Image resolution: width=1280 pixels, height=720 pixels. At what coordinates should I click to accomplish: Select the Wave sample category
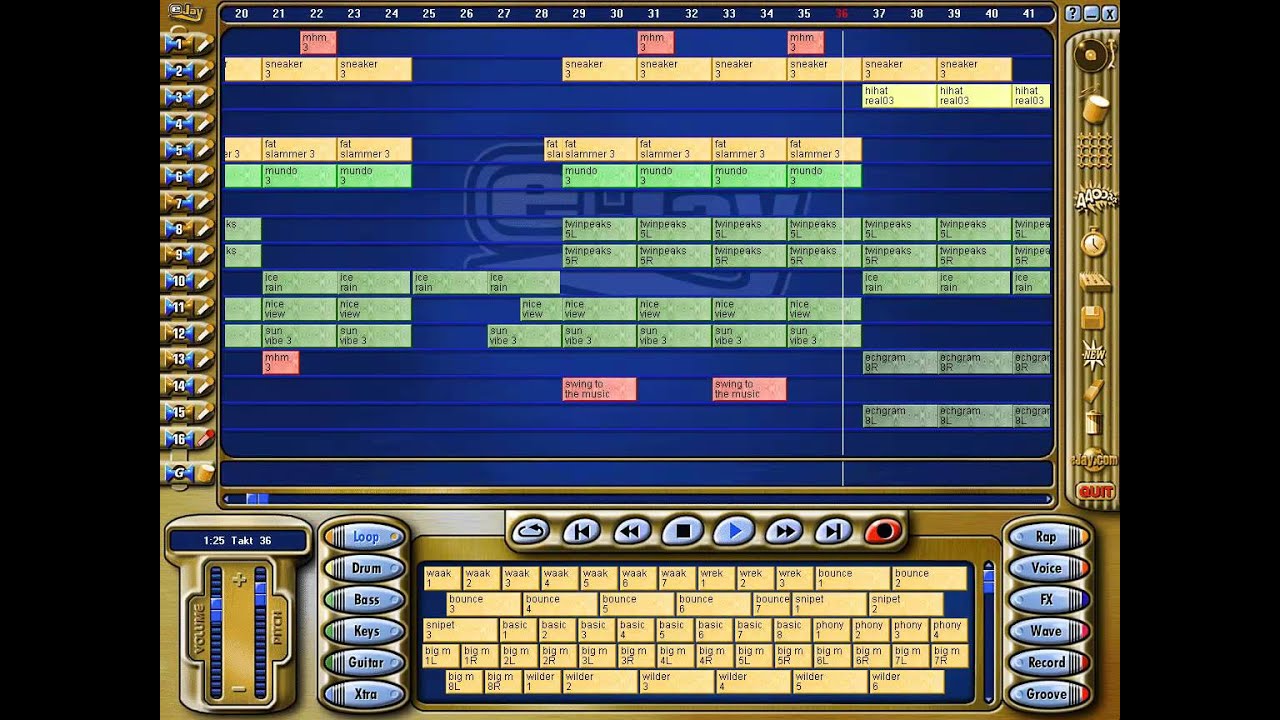(x=1049, y=631)
